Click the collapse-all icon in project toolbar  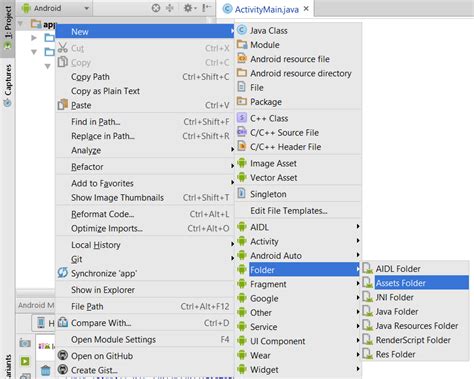pyautogui.click(x=170, y=8)
